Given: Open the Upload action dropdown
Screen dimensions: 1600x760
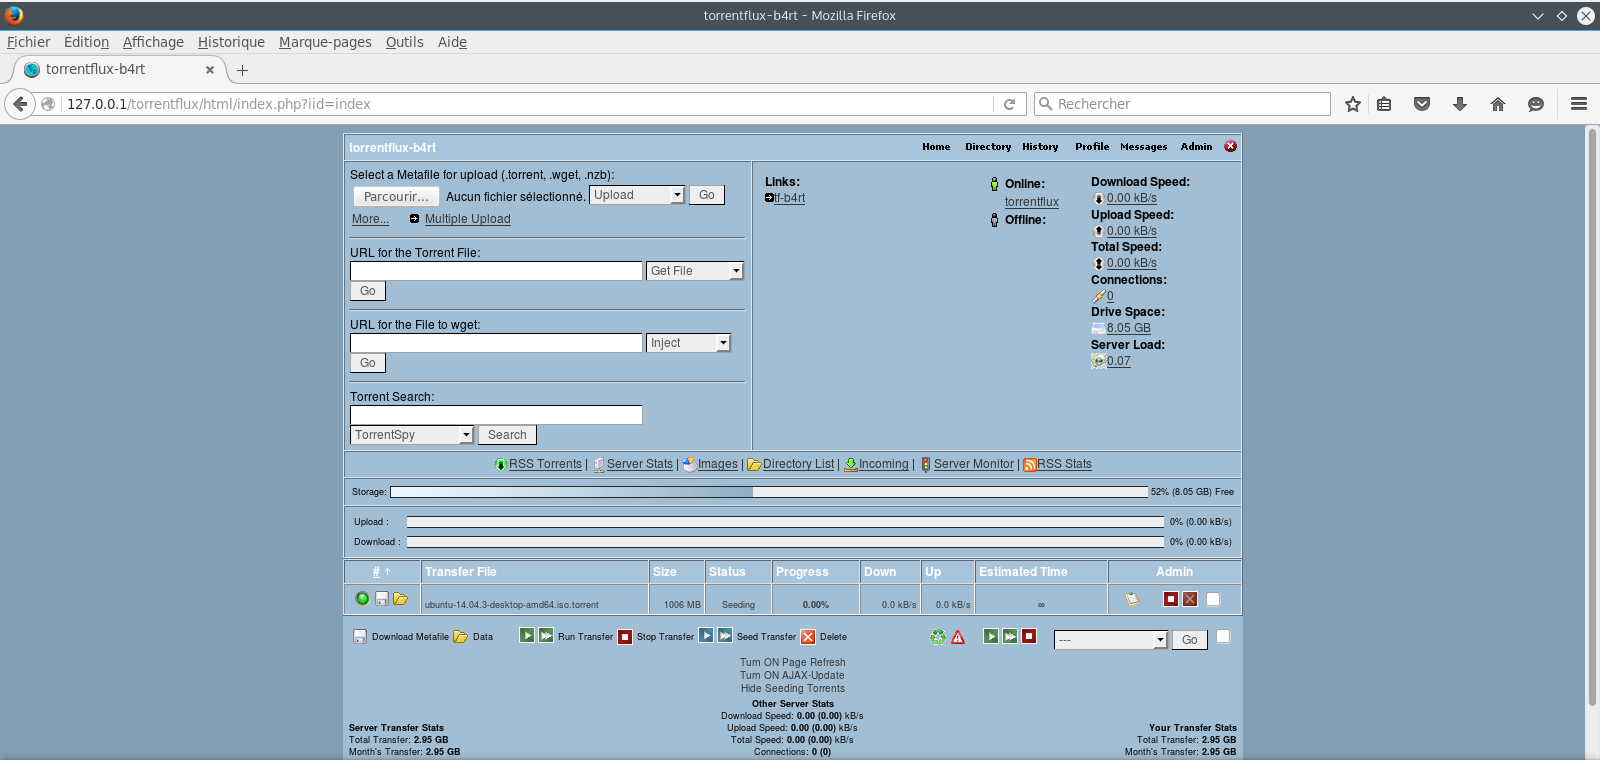Looking at the screenshot, I should (x=637, y=195).
